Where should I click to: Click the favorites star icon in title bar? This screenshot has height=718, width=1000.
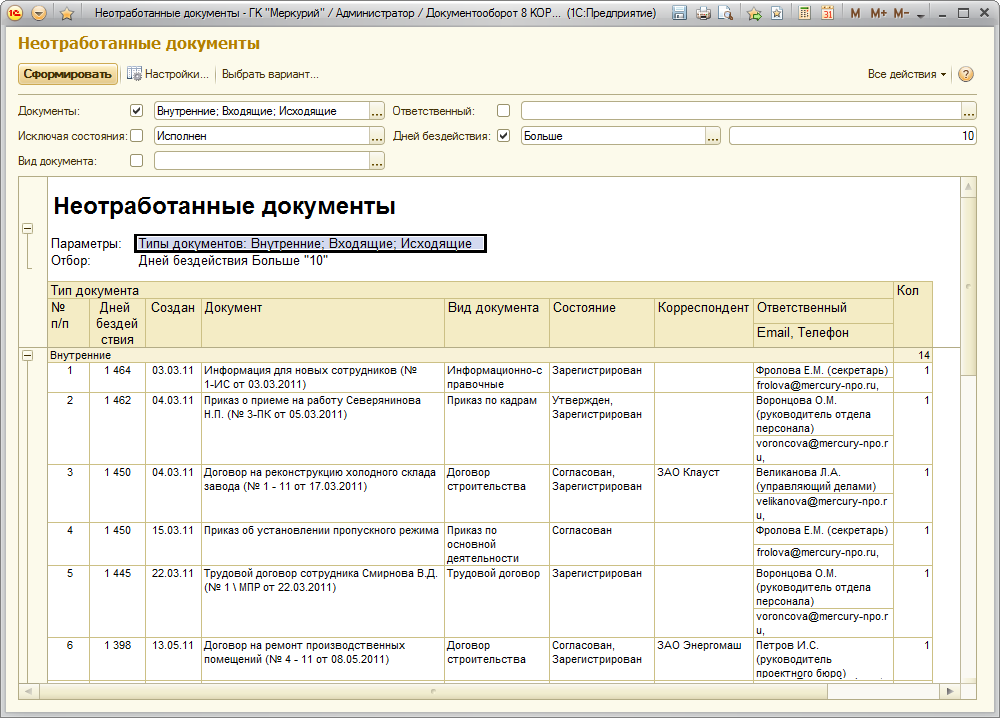pyautogui.click(x=66, y=13)
